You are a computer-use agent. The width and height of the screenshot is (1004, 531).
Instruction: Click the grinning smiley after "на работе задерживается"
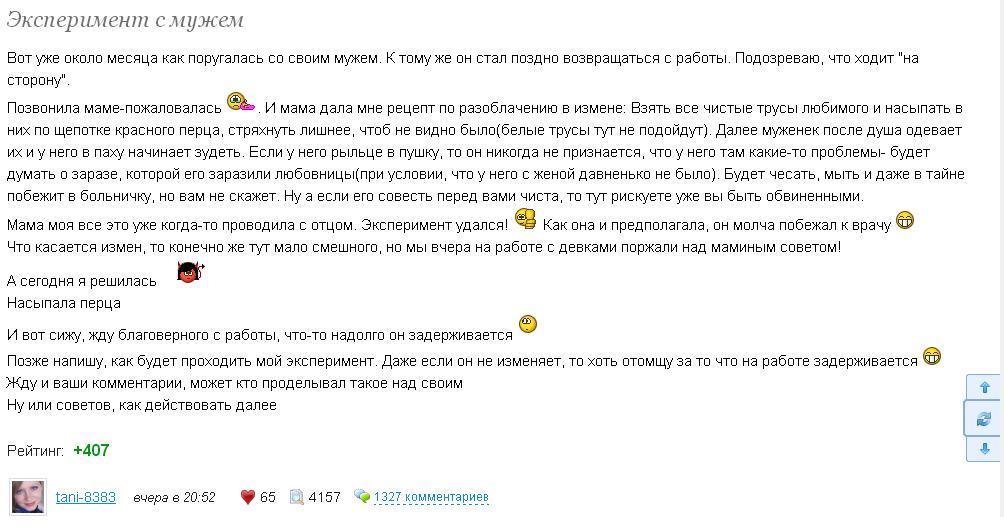(931, 356)
